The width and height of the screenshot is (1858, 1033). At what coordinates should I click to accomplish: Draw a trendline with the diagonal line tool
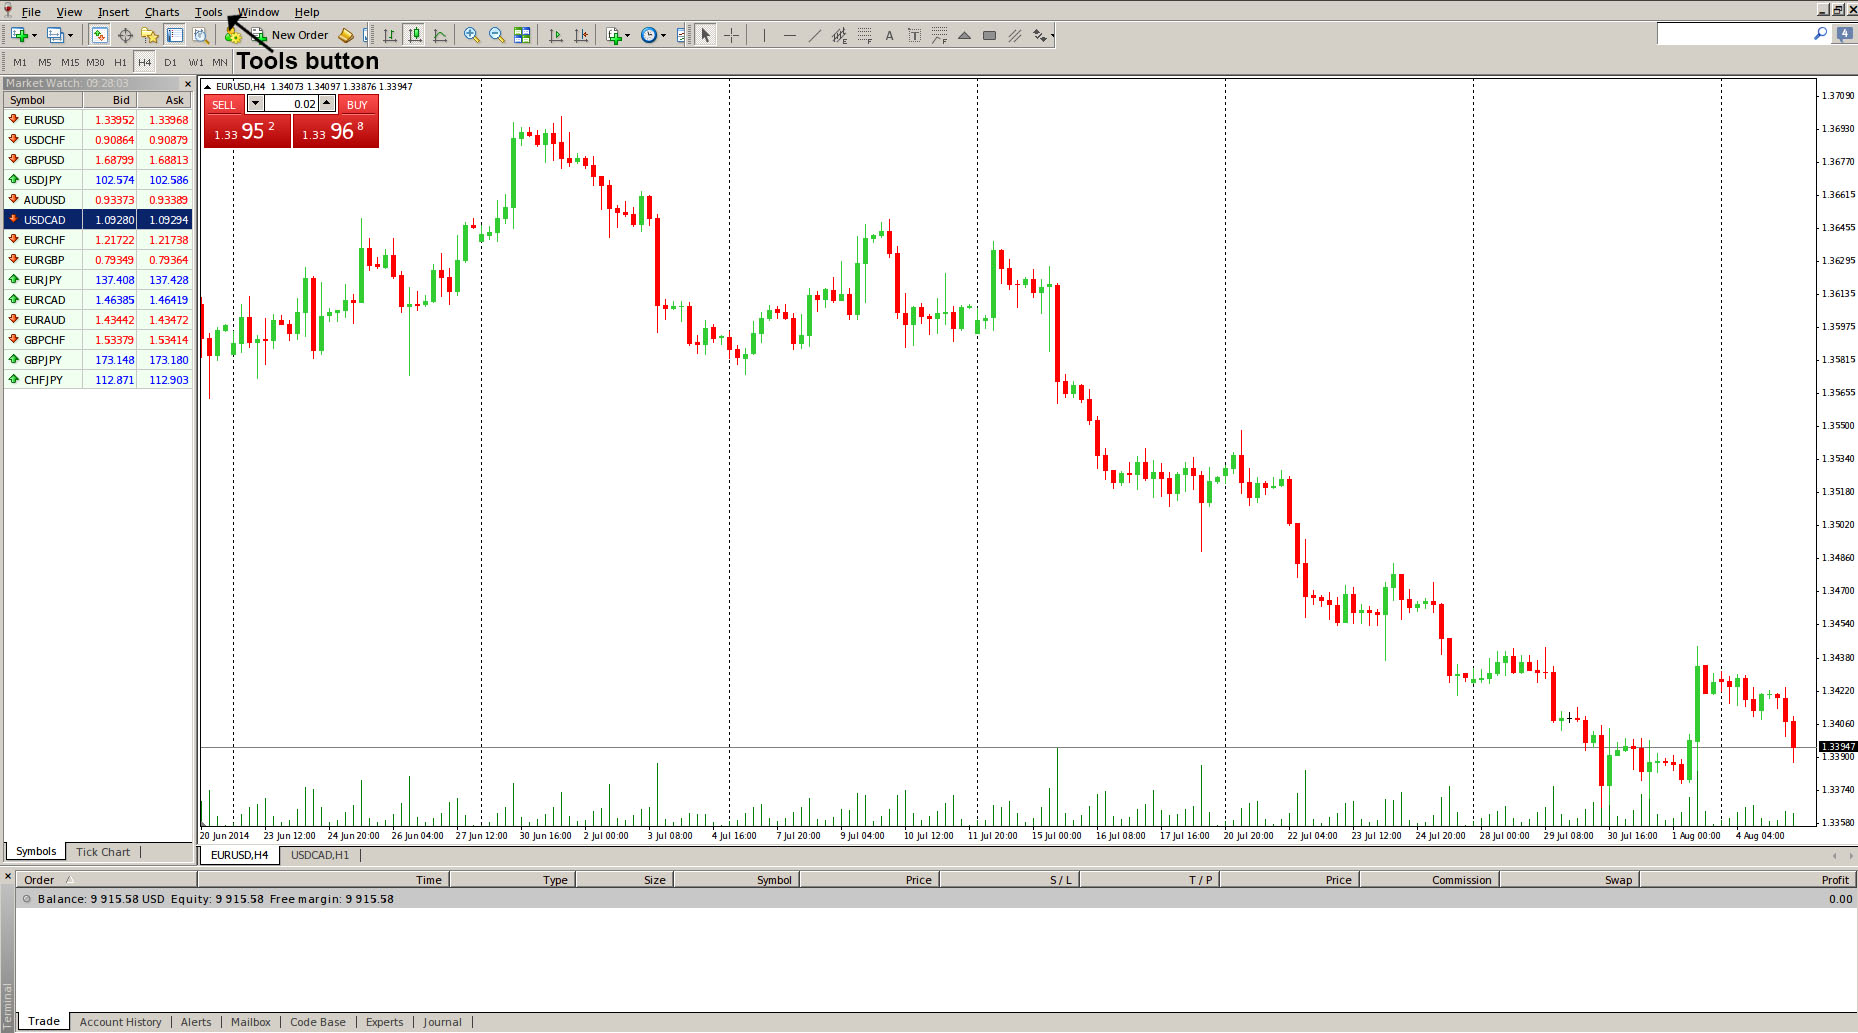814,35
